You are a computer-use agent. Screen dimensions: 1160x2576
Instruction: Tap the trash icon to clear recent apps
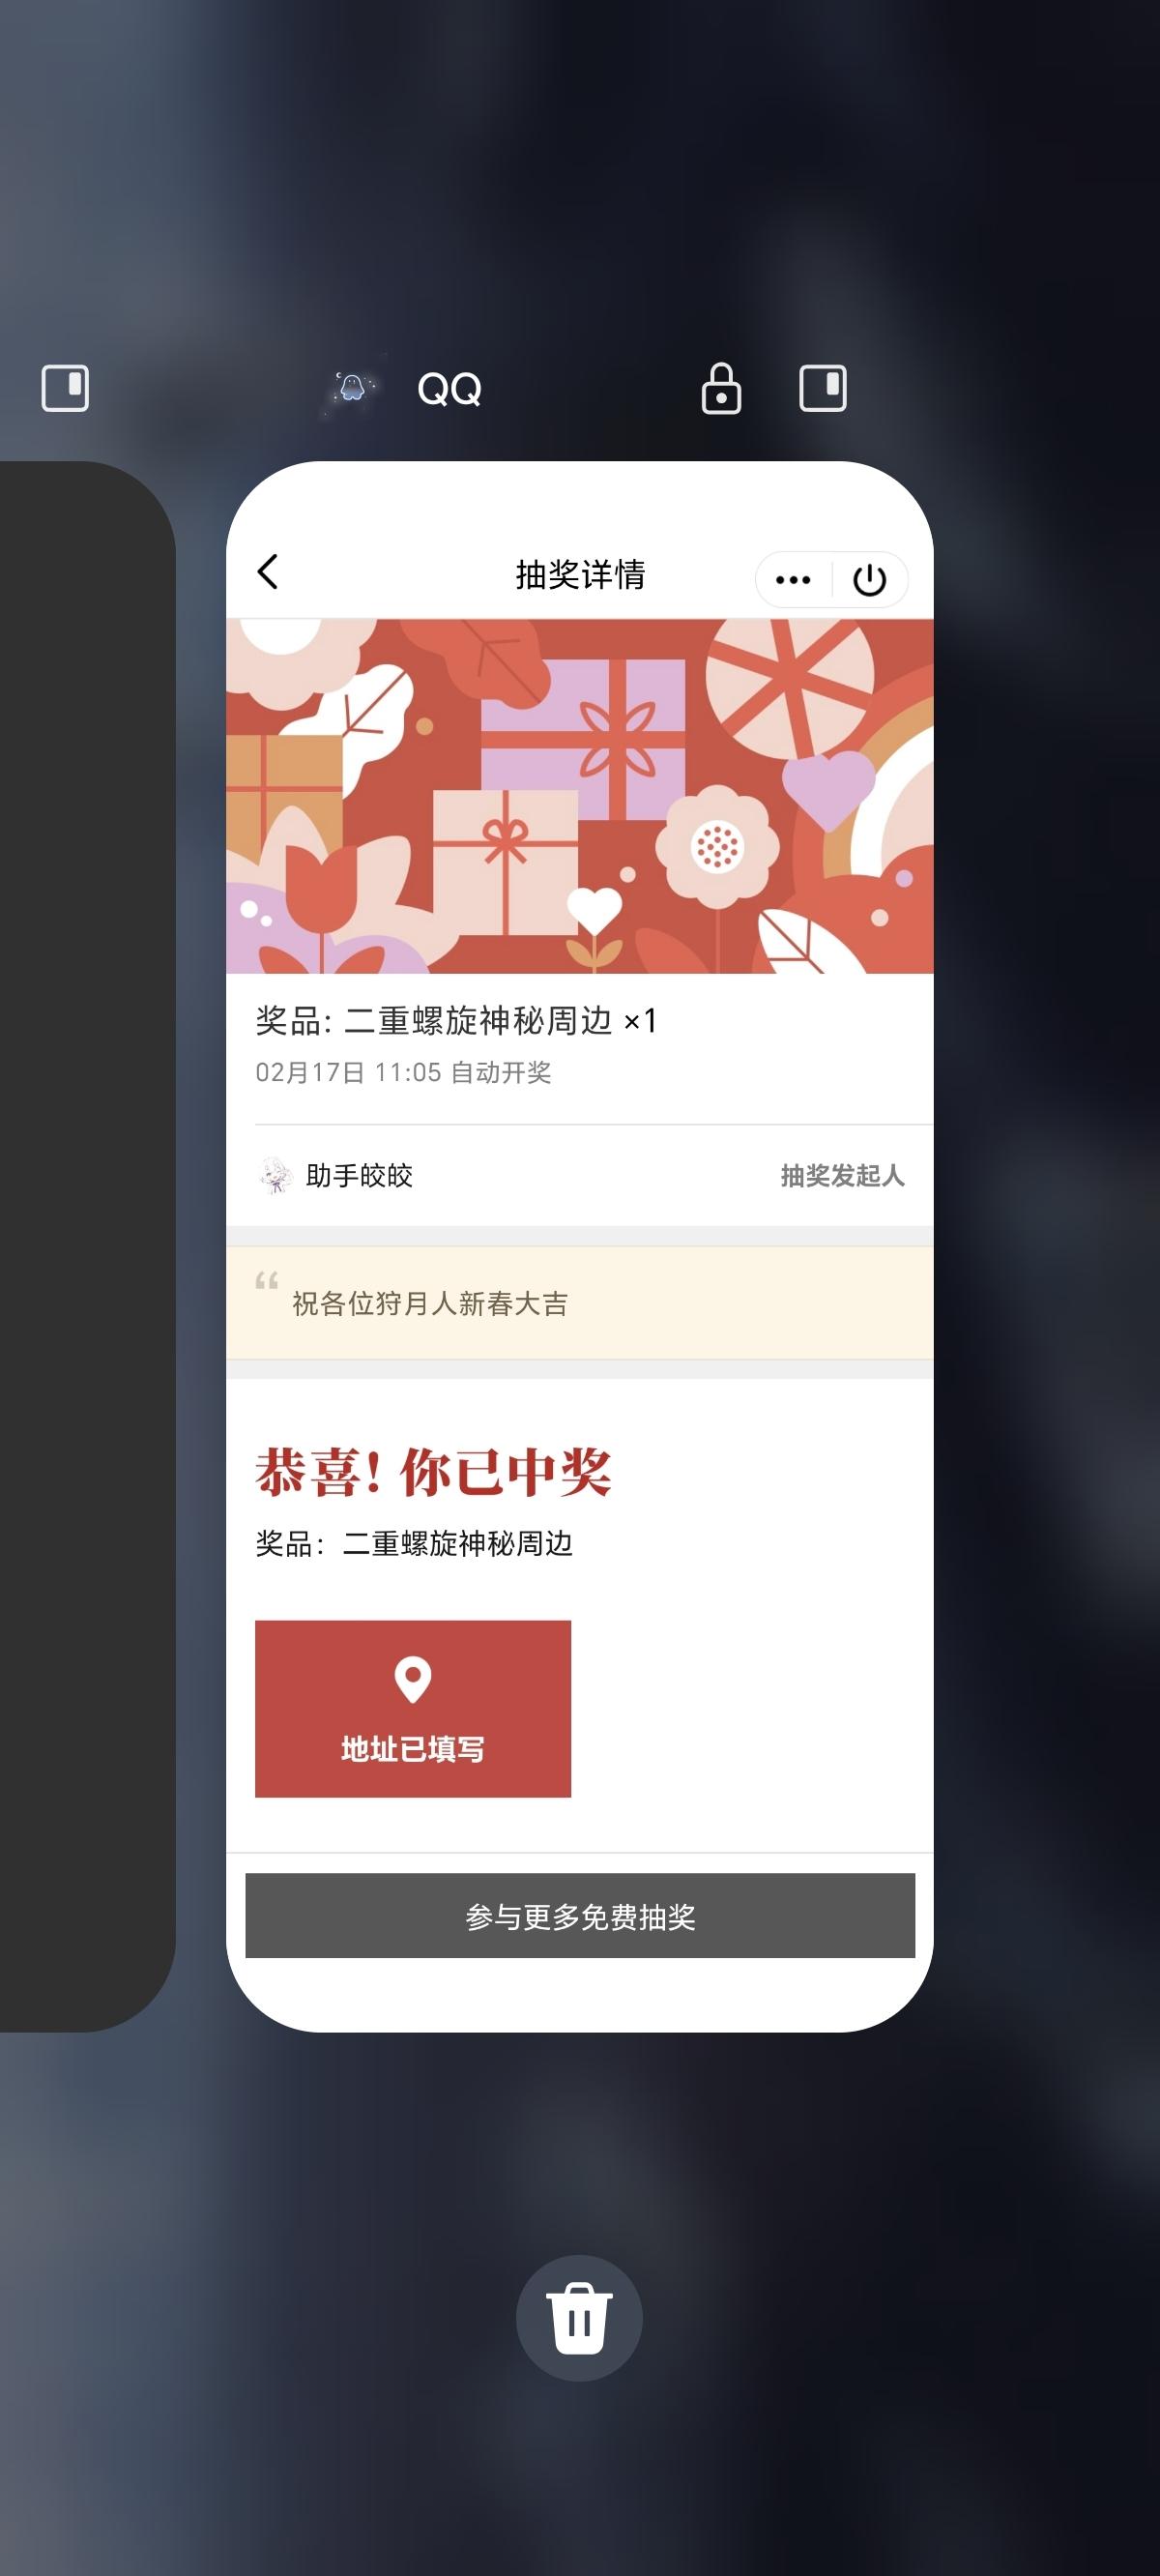pyautogui.click(x=579, y=2317)
